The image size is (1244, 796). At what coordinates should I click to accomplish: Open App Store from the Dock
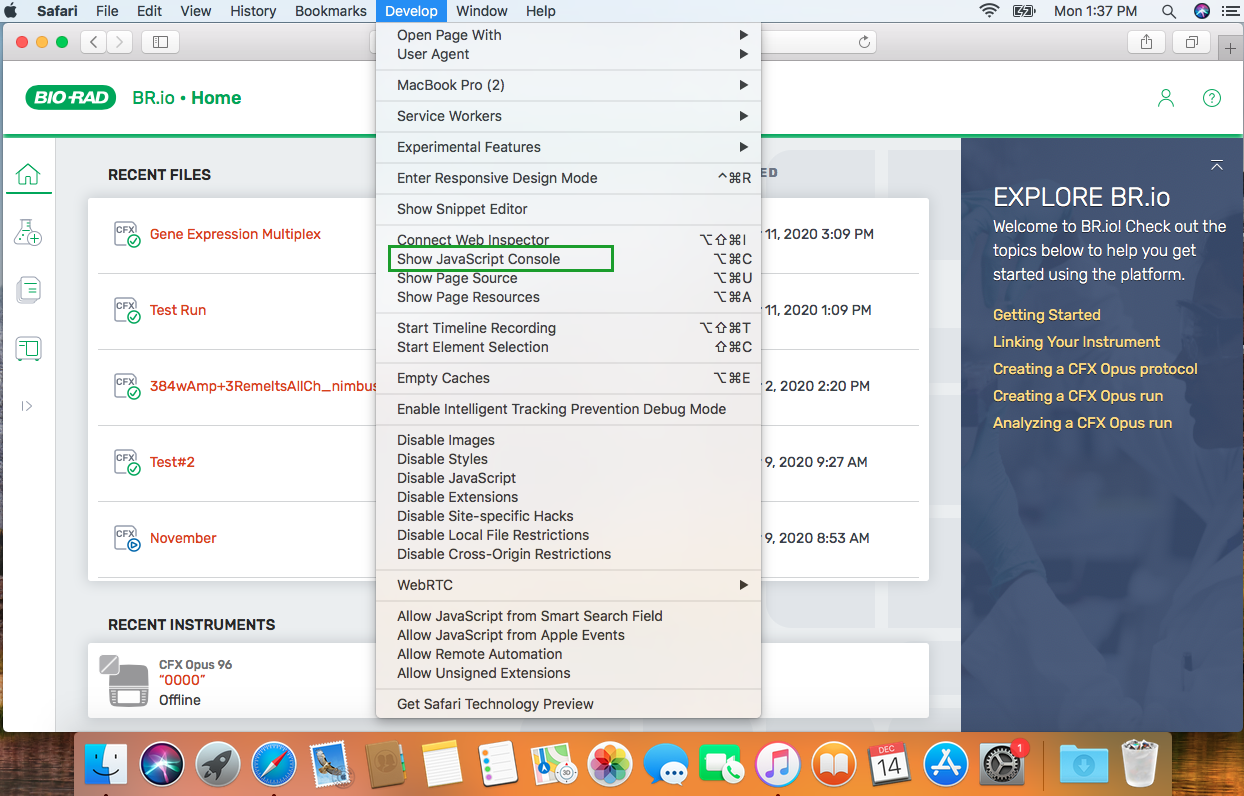(x=945, y=764)
